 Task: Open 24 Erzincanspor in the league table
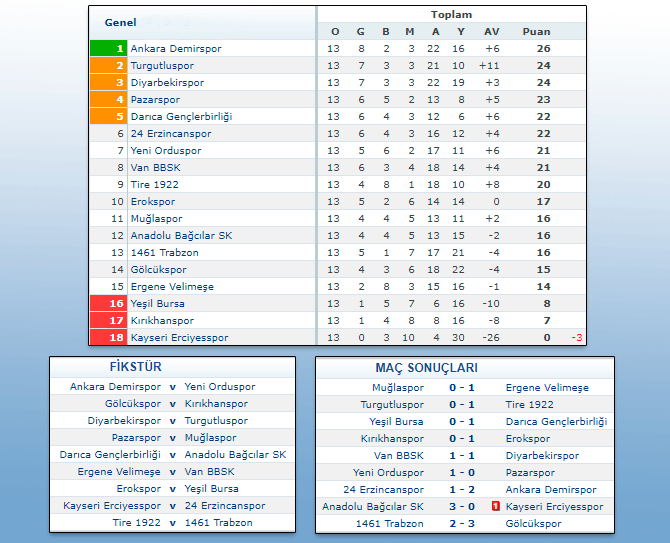click(171, 133)
